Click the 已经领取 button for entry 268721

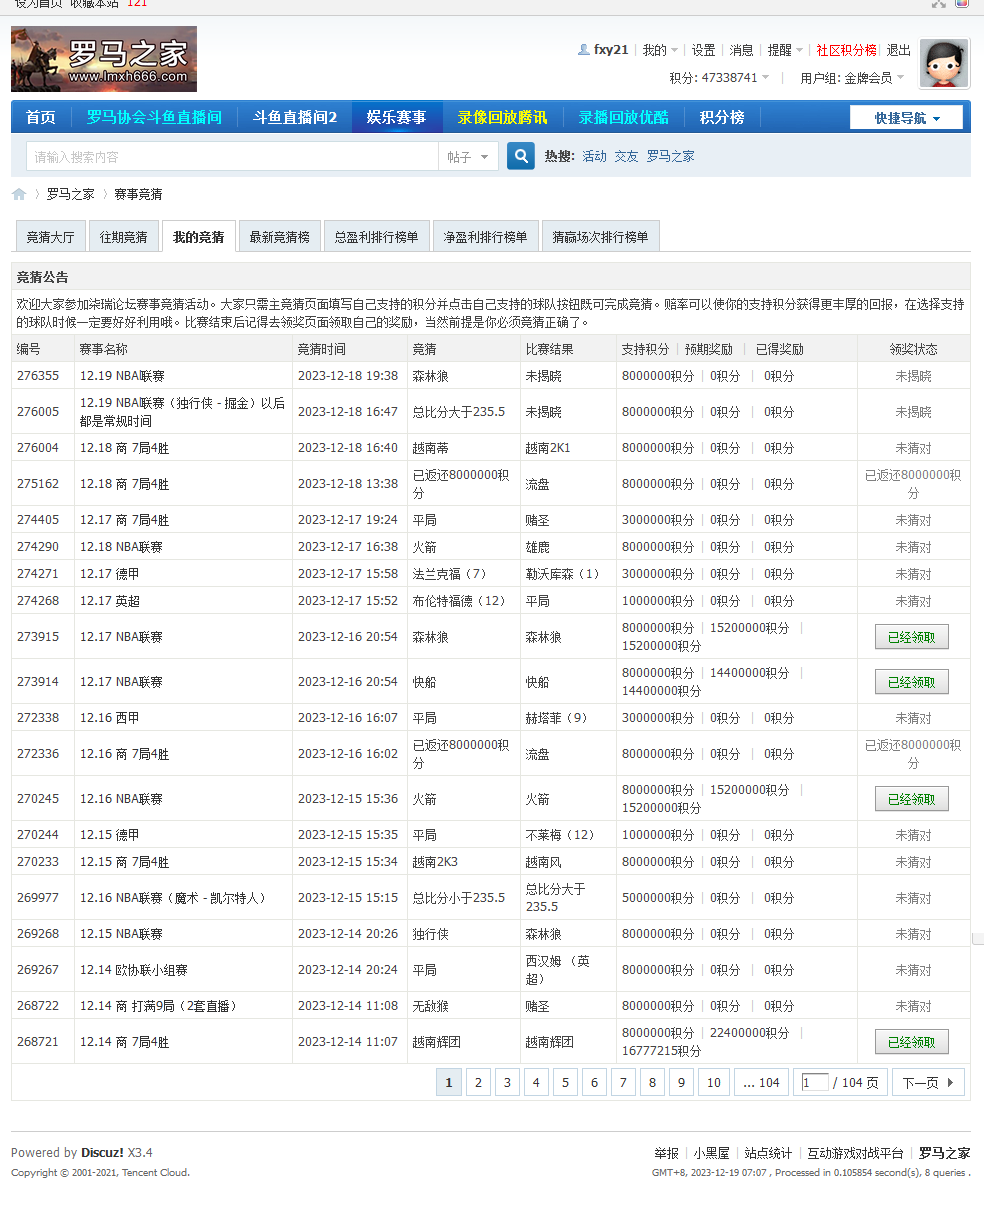pyautogui.click(x=911, y=1041)
